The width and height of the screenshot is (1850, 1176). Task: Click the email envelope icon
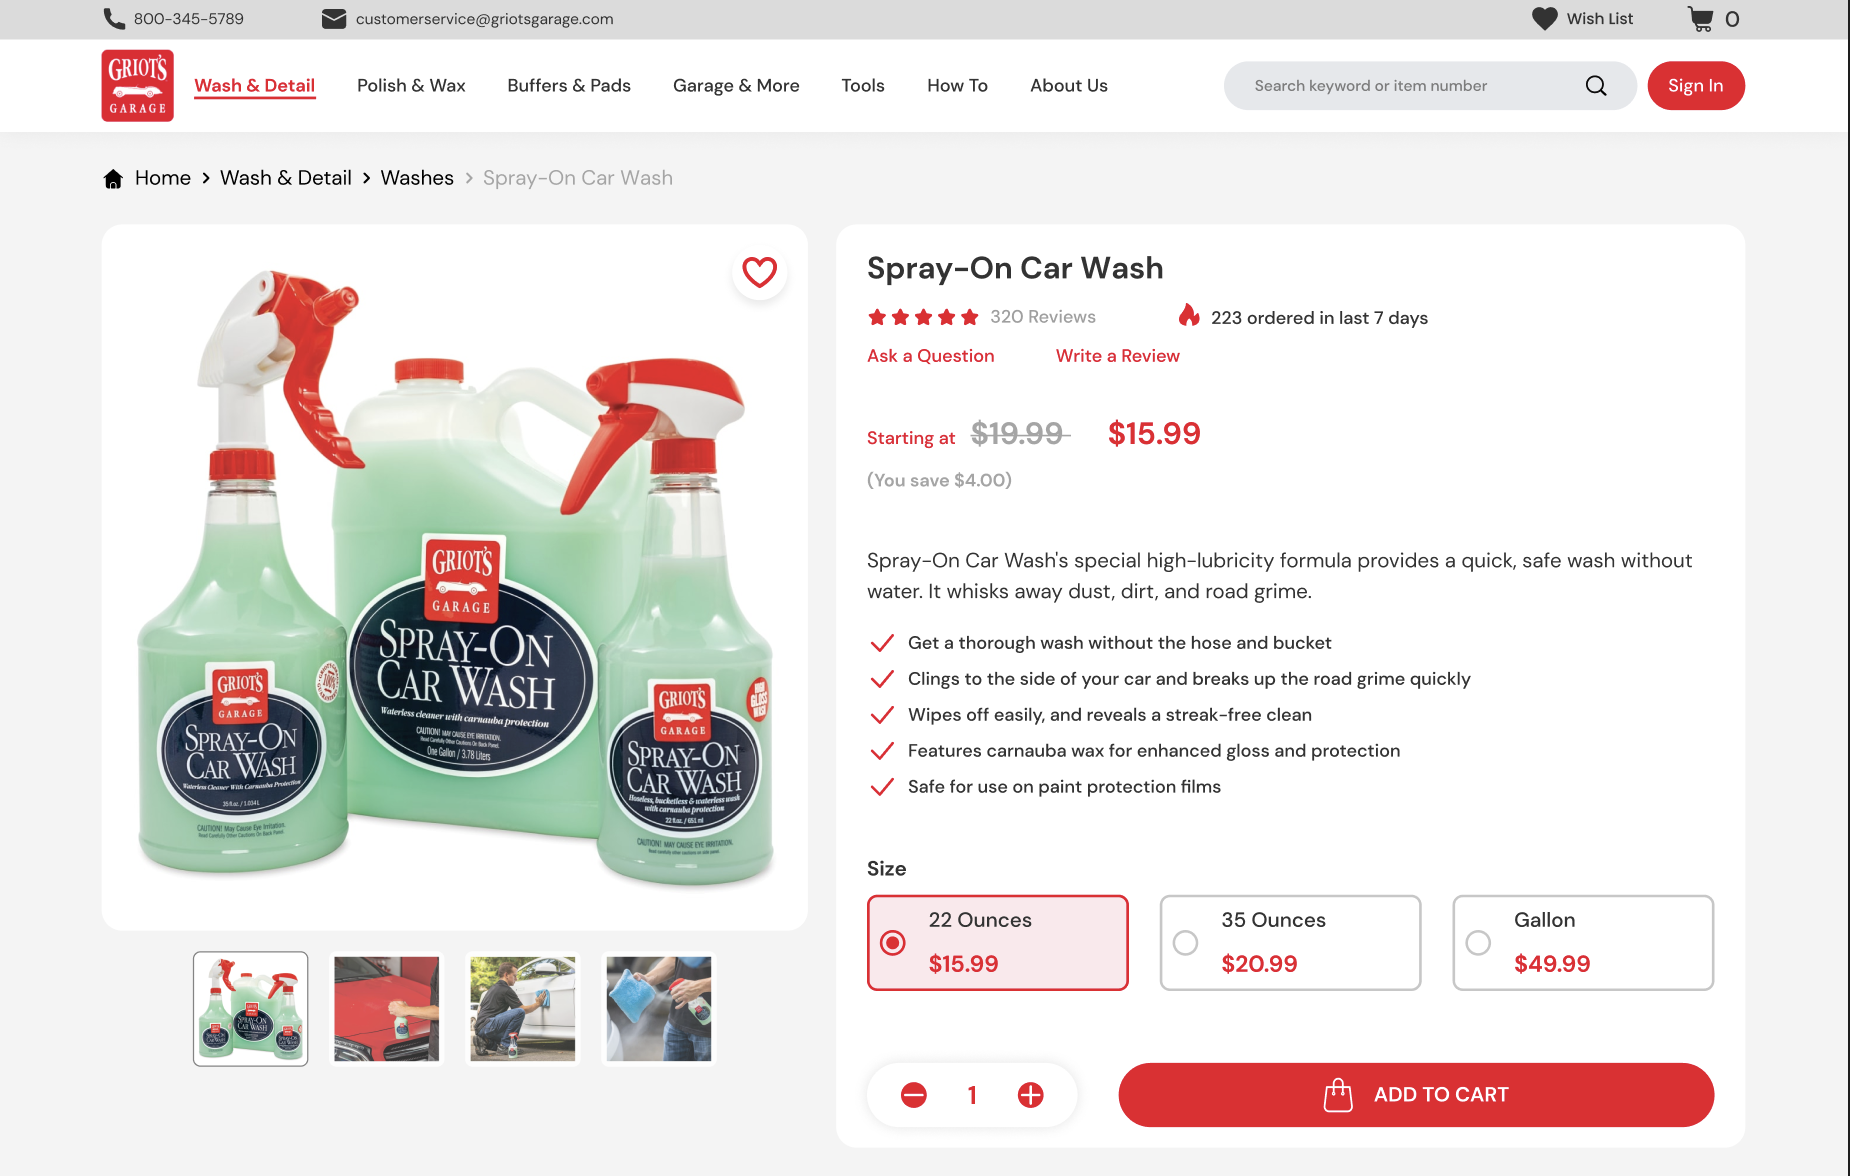click(x=334, y=19)
